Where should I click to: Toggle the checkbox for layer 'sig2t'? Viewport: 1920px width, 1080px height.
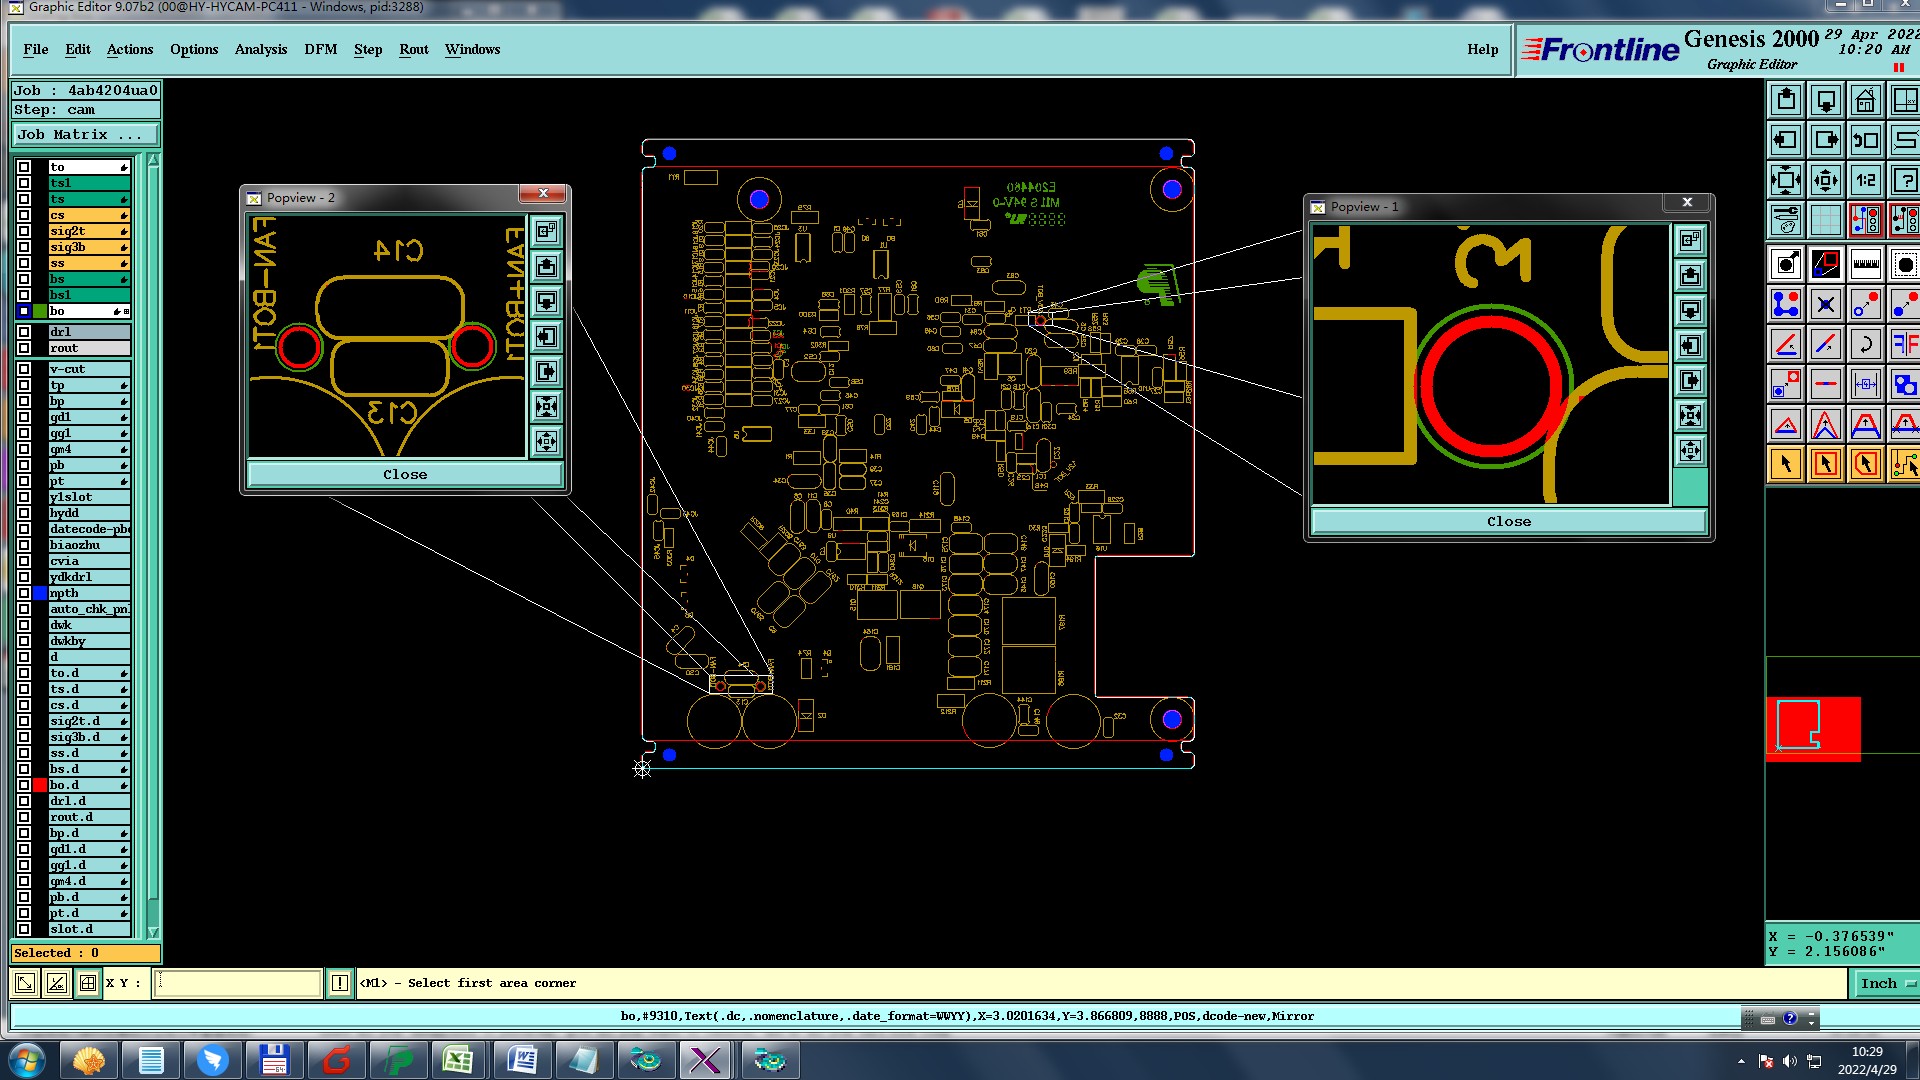point(24,231)
